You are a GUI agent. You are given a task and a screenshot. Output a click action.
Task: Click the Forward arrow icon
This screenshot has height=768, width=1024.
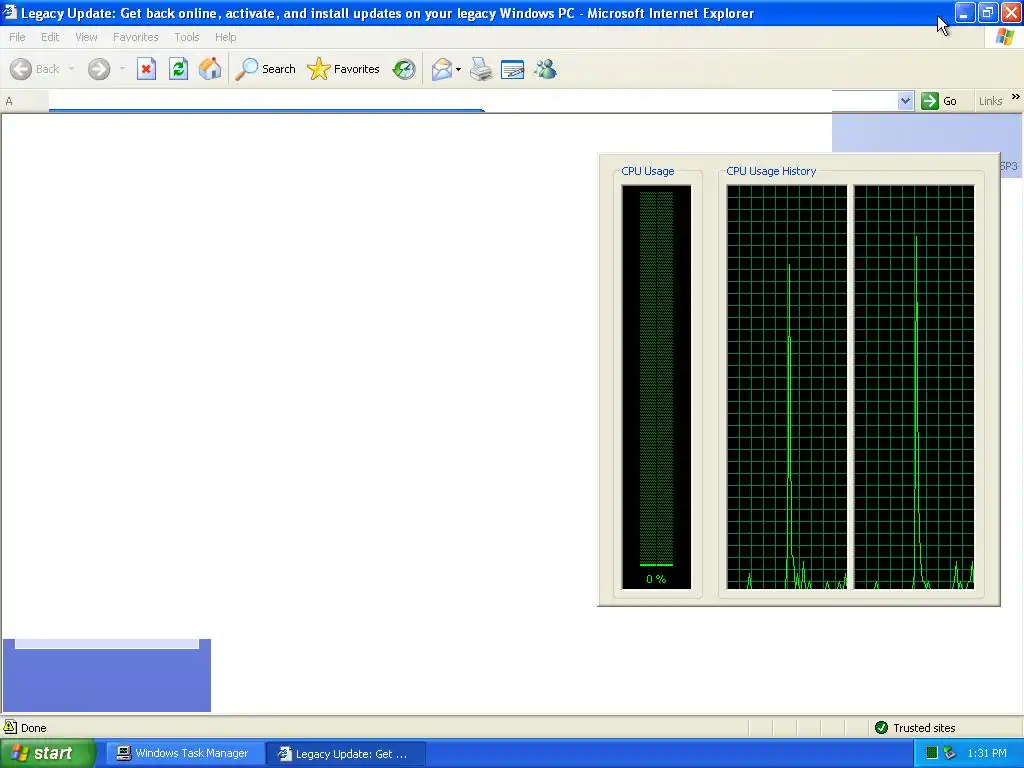[99, 69]
